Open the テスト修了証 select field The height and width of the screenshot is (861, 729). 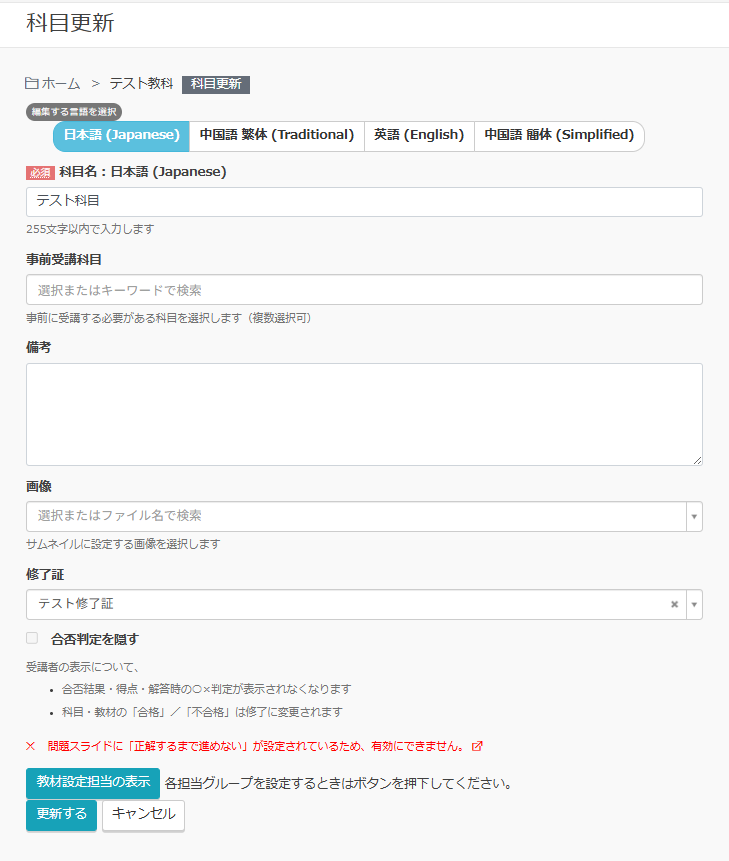point(345,604)
